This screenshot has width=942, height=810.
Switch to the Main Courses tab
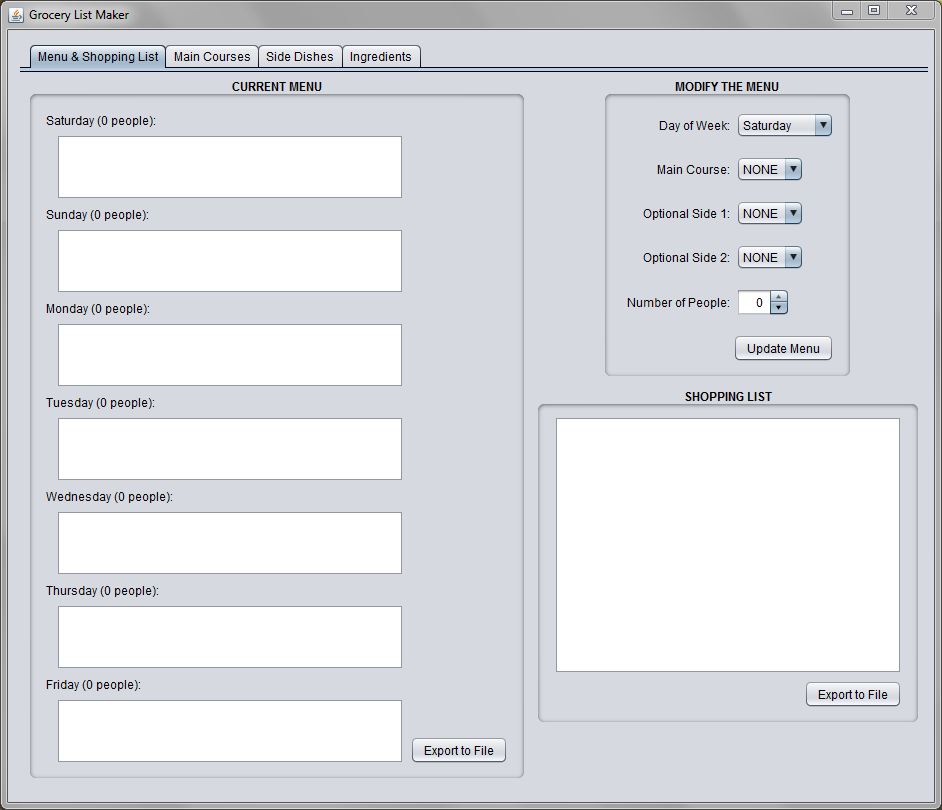coord(212,57)
